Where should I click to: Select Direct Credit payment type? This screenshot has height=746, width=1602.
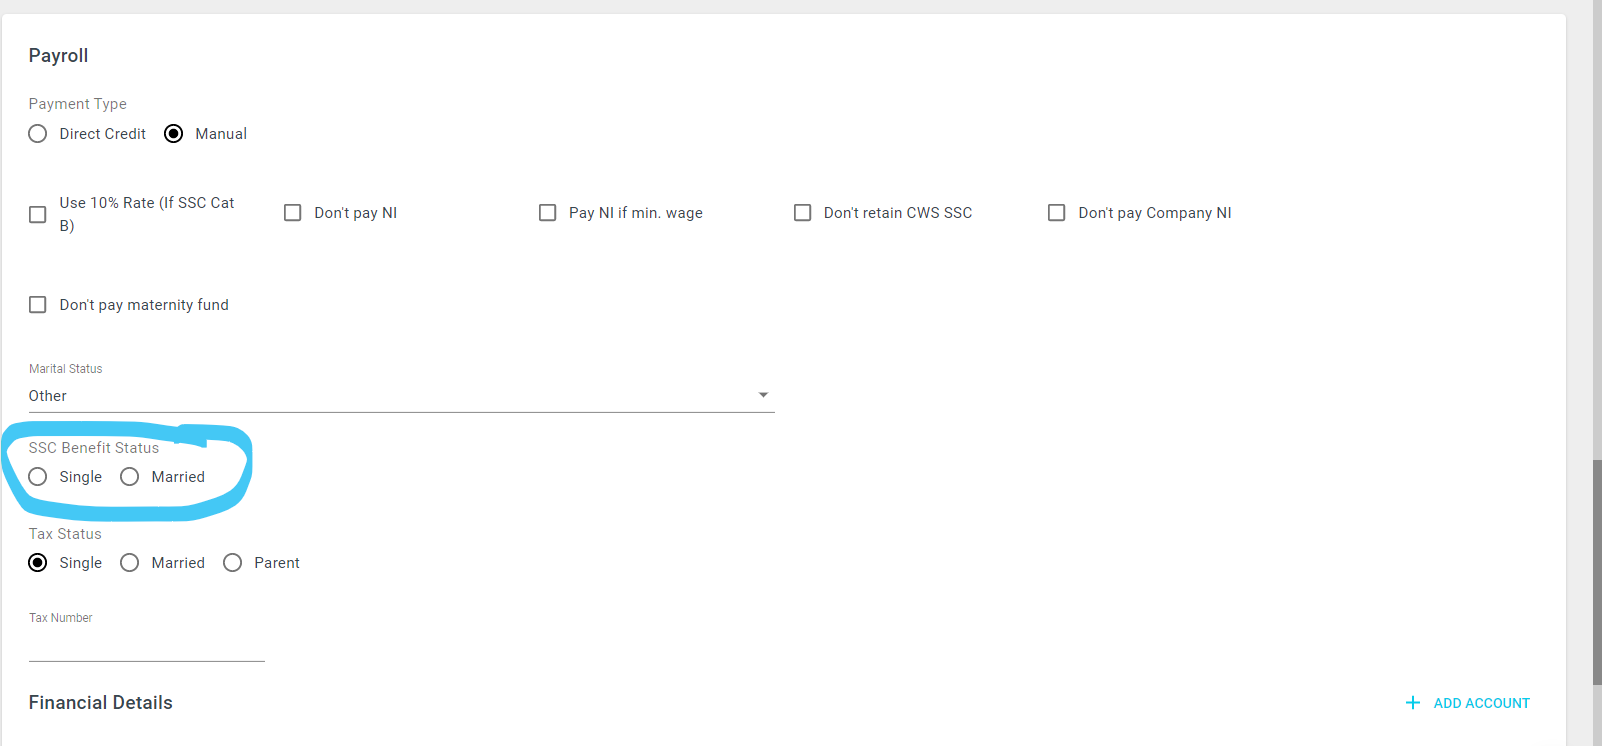(x=38, y=134)
